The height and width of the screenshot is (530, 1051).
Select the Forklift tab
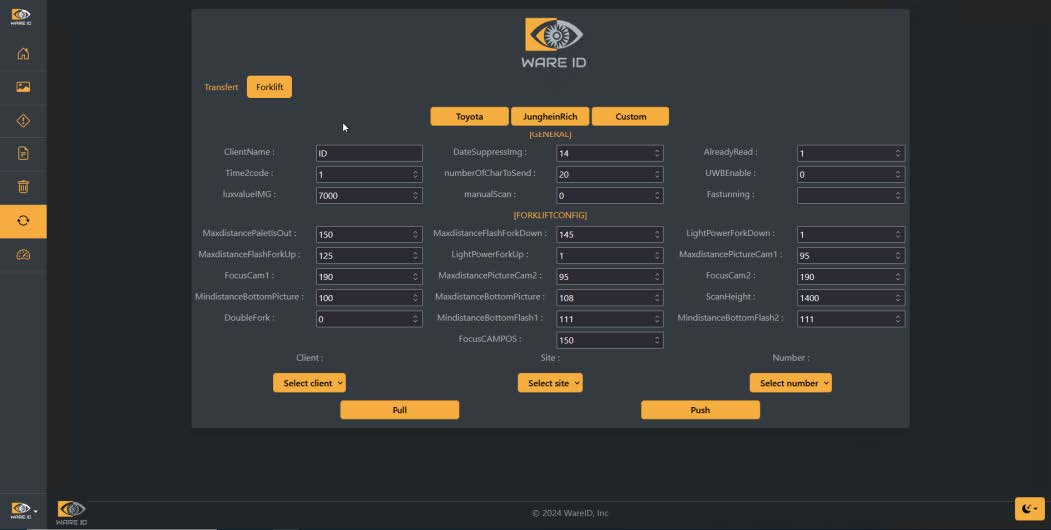click(269, 87)
